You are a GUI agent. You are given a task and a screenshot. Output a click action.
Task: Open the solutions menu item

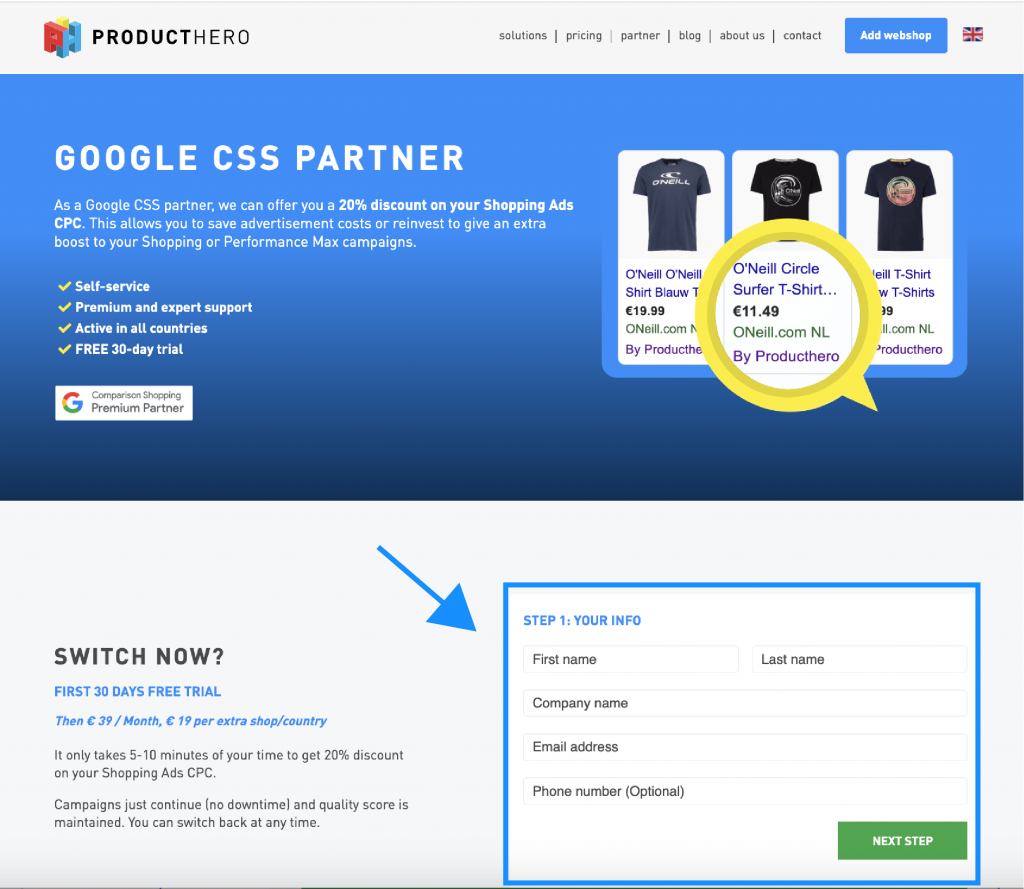pyautogui.click(x=522, y=36)
